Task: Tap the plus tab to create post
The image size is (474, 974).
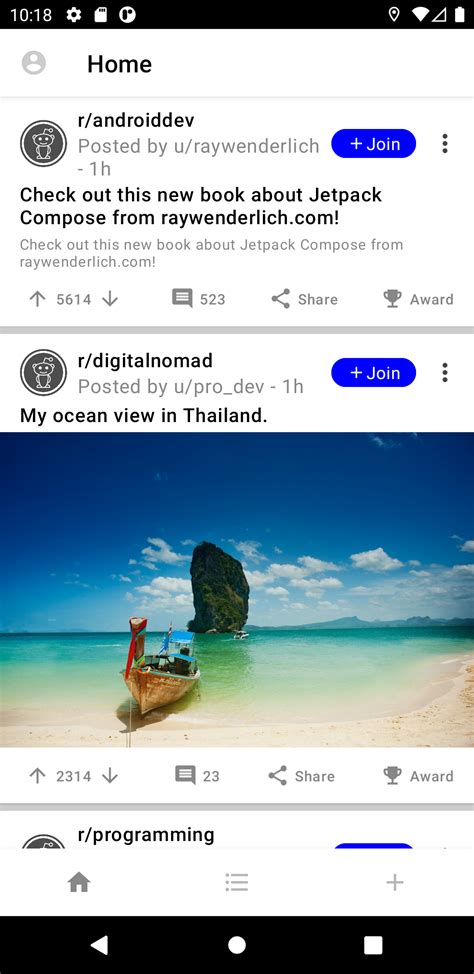Action: tap(394, 882)
